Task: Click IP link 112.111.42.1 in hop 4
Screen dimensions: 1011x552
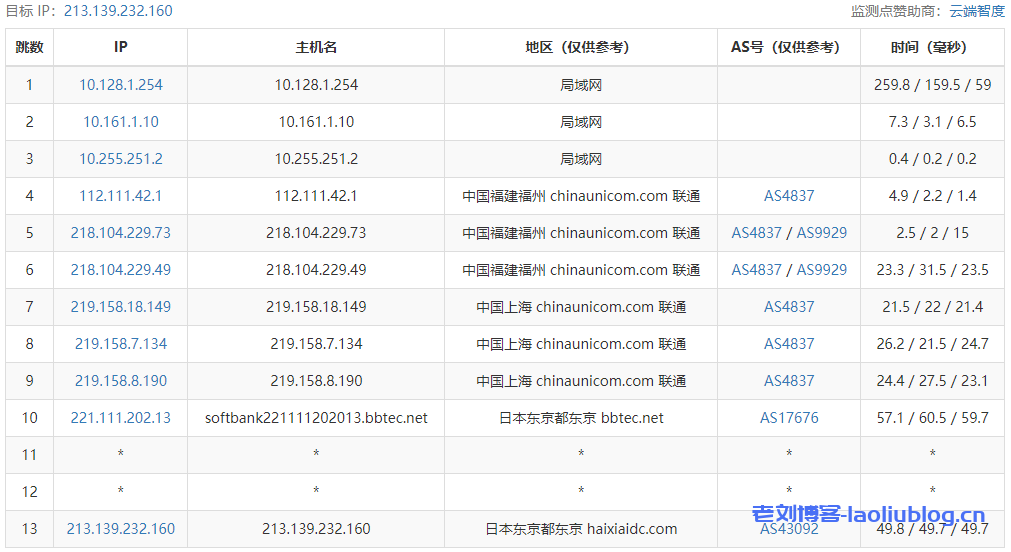Action: (x=120, y=196)
